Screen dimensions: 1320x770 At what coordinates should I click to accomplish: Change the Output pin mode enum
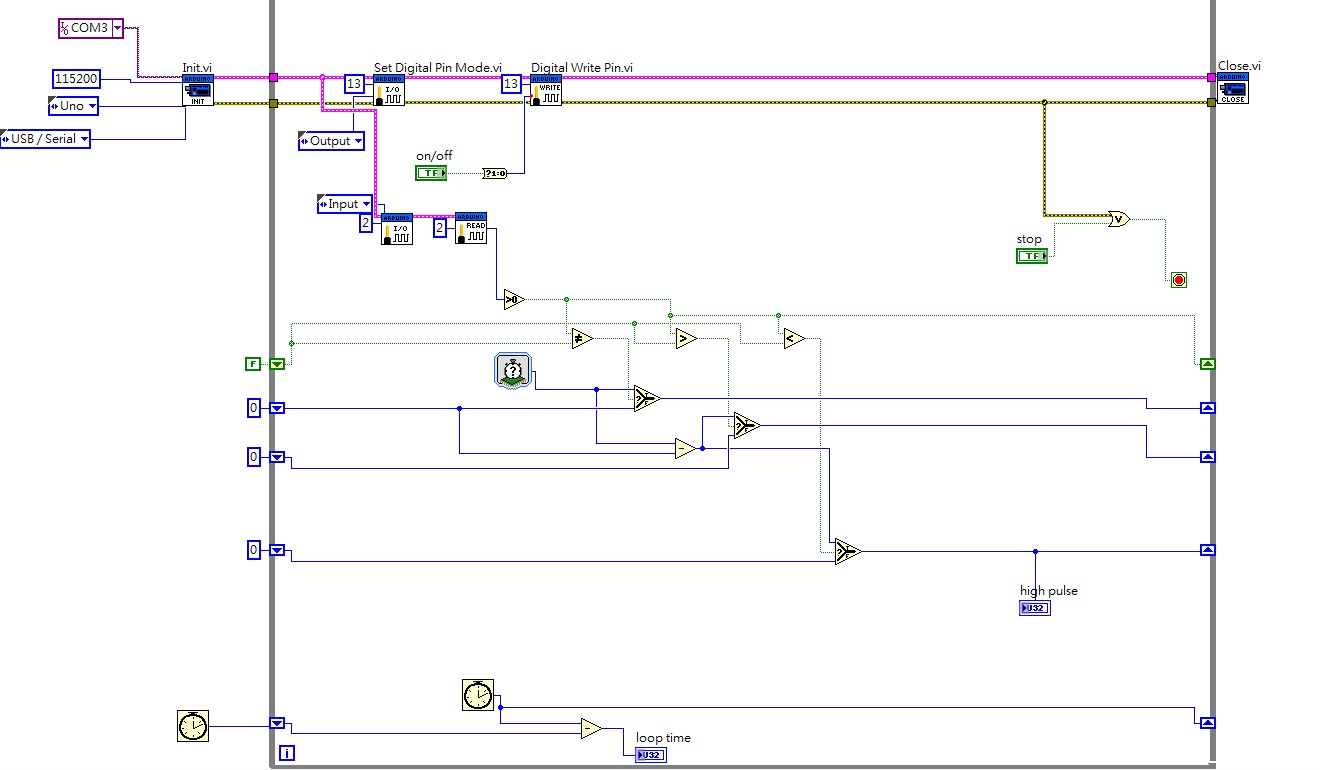[331, 141]
